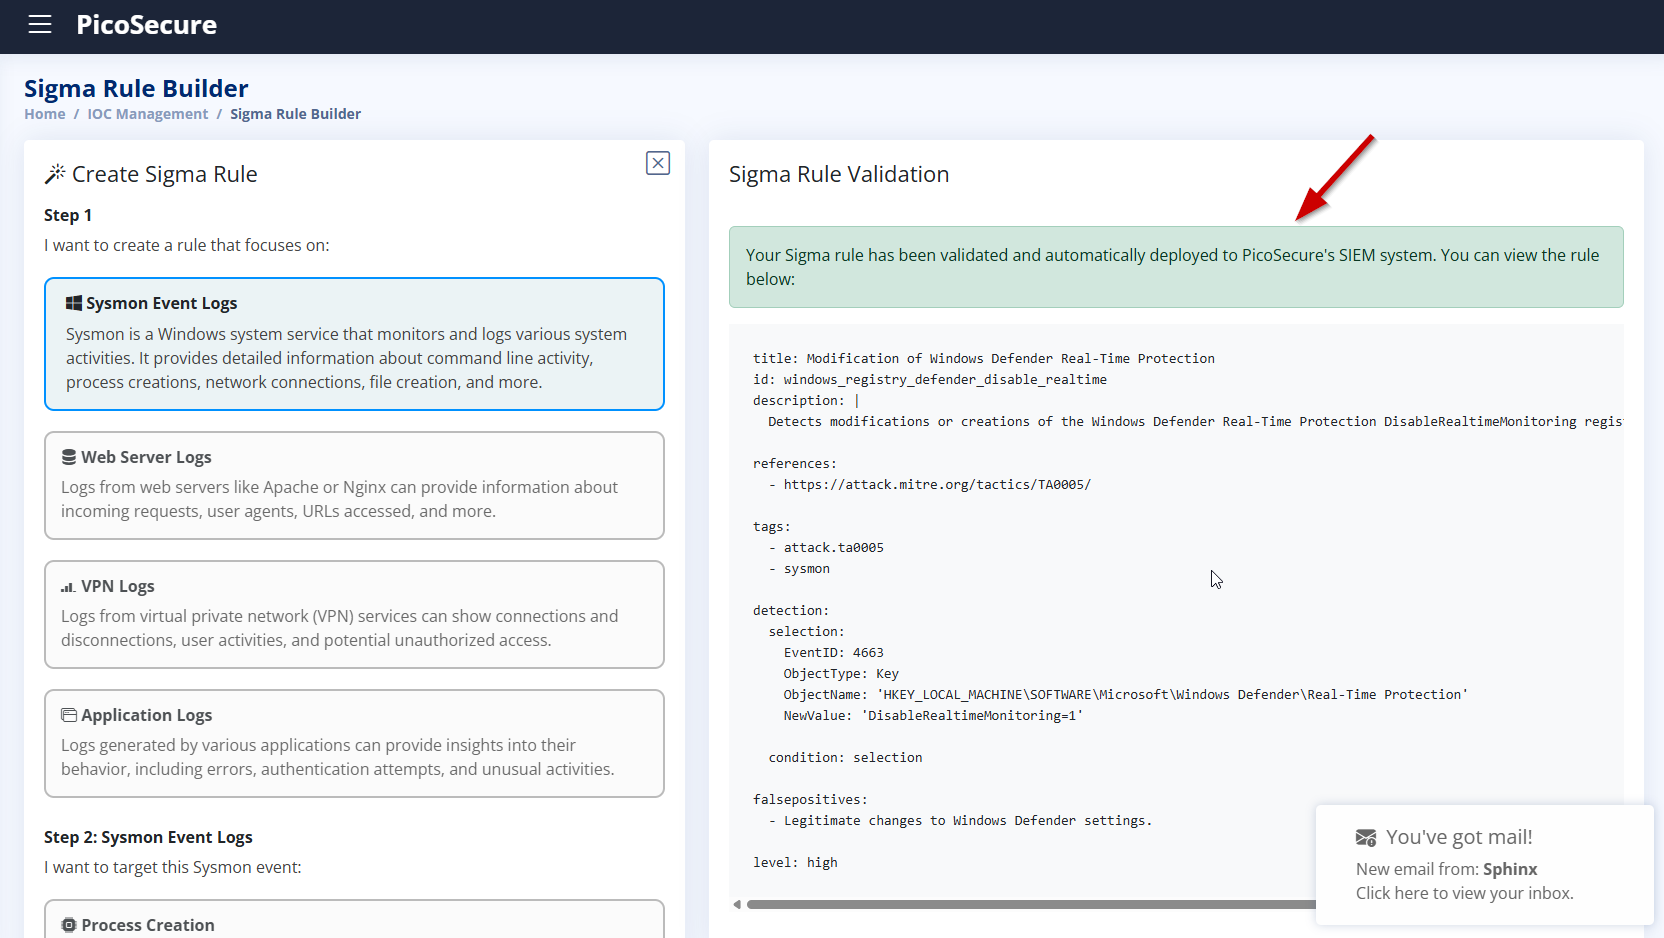Choose the Process Creation event card

tap(354, 919)
